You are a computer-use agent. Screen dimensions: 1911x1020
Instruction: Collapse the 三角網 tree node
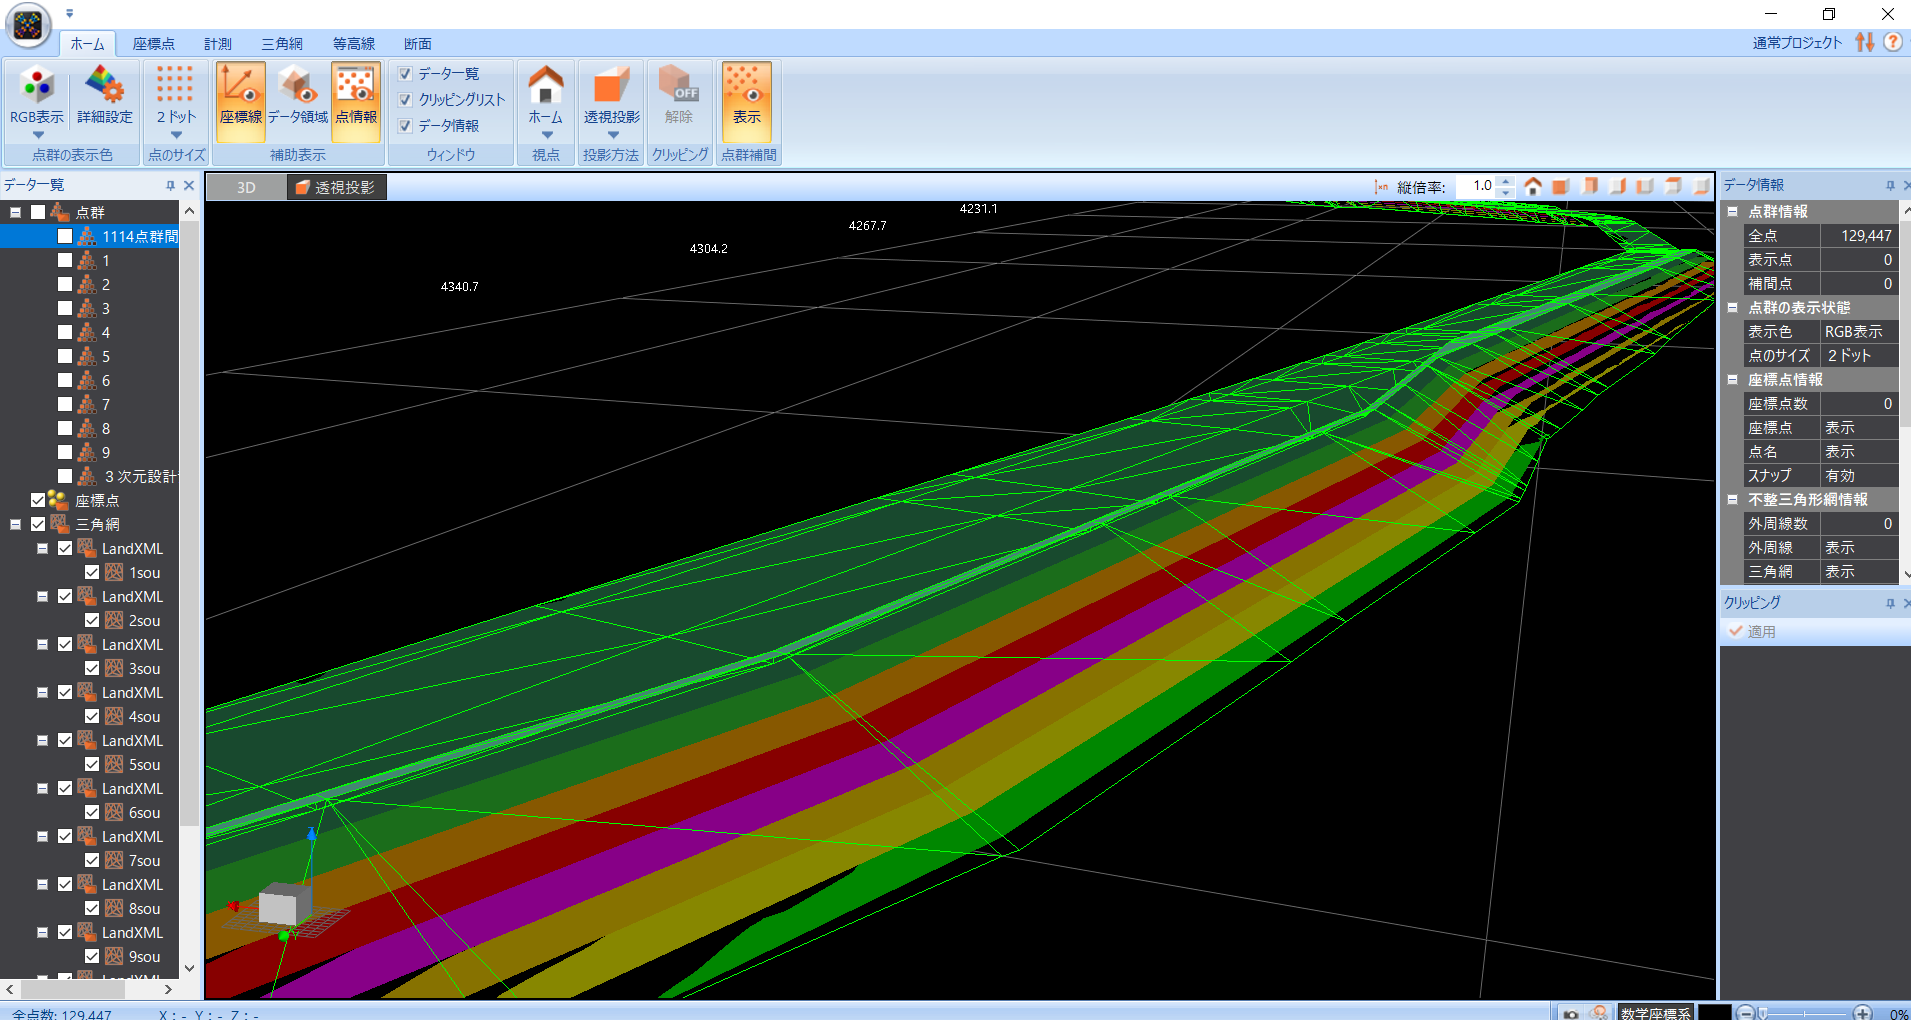tap(16, 525)
